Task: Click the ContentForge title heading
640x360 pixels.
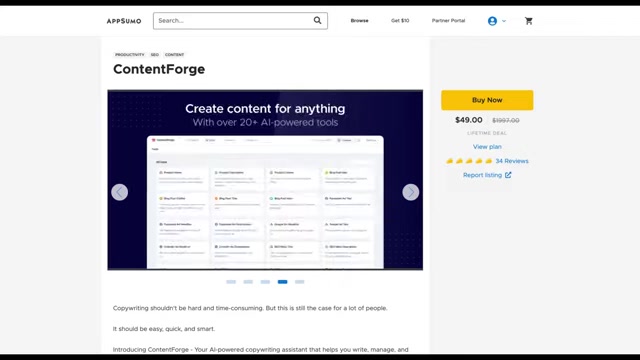Action: pyautogui.click(x=159, y=69)
